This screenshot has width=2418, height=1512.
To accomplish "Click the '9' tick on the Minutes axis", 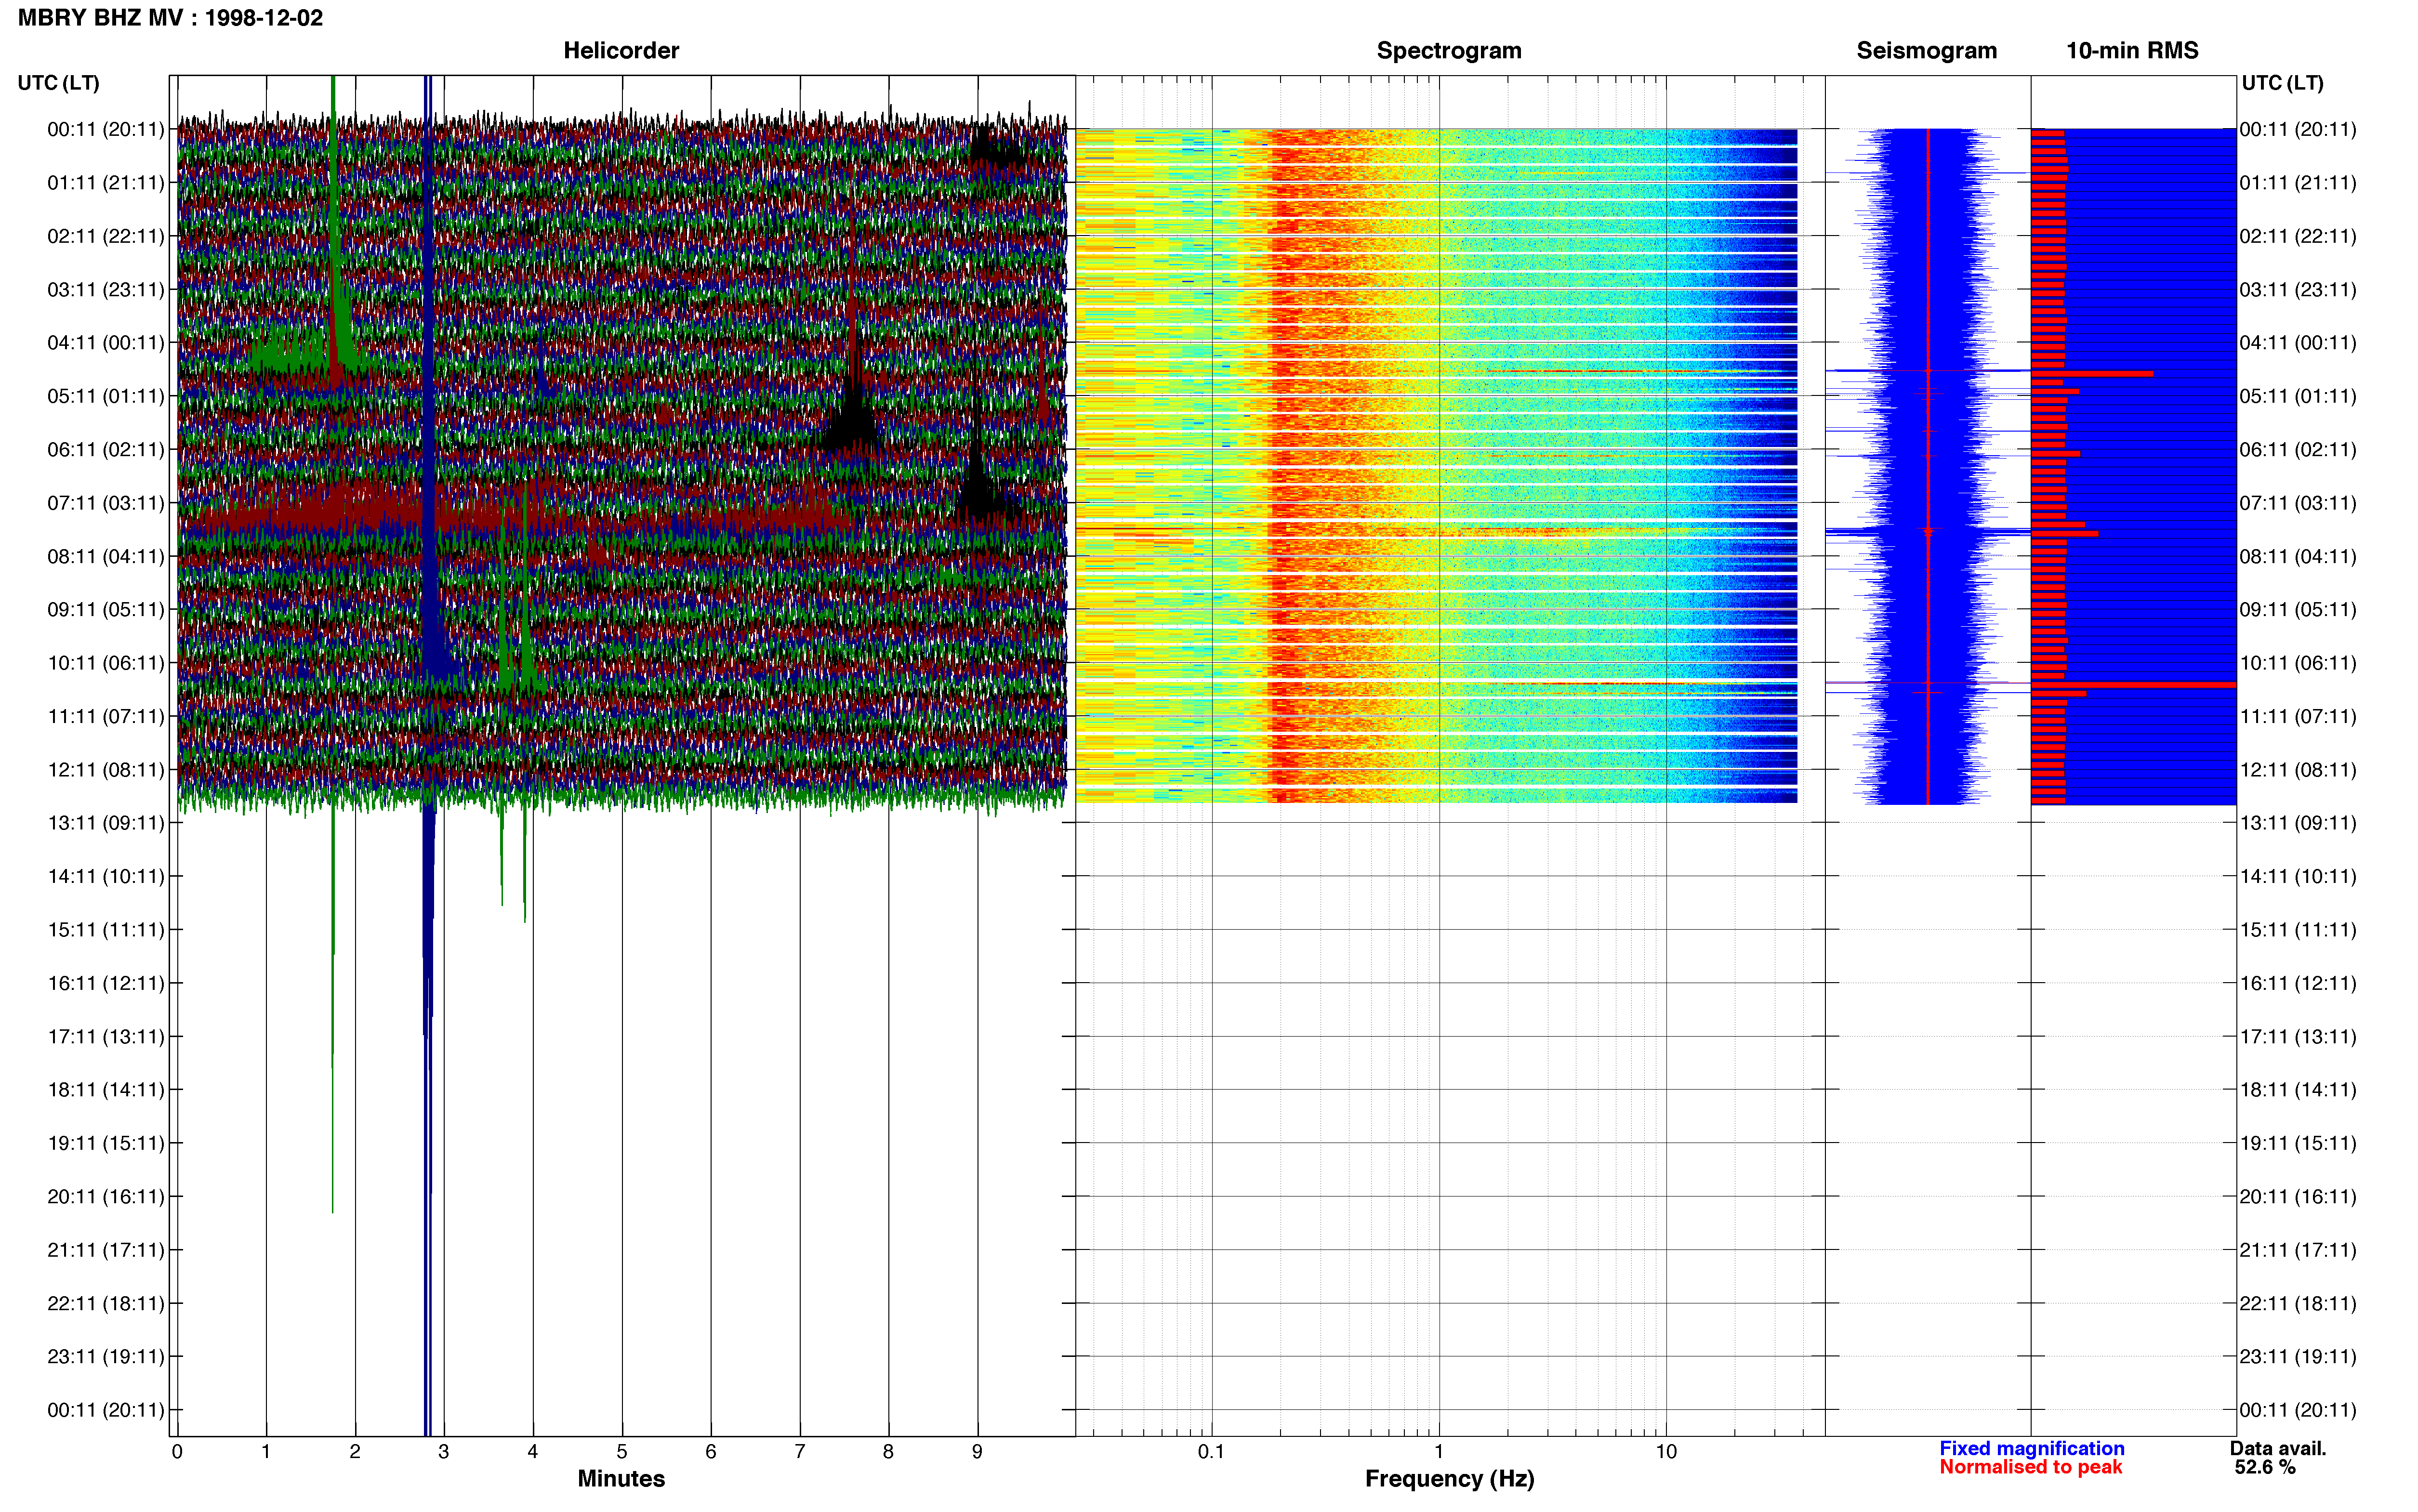I will point(977,1452).
